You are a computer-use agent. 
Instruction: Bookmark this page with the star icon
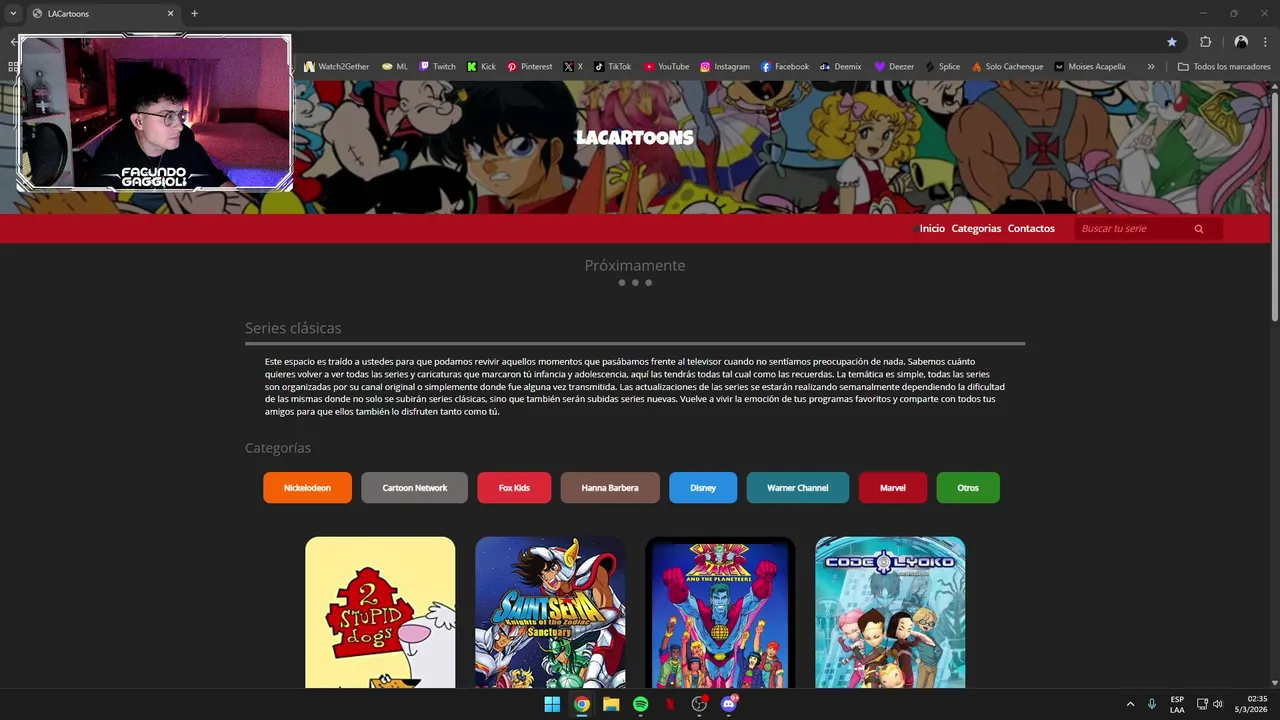(x=1172, y=42)
